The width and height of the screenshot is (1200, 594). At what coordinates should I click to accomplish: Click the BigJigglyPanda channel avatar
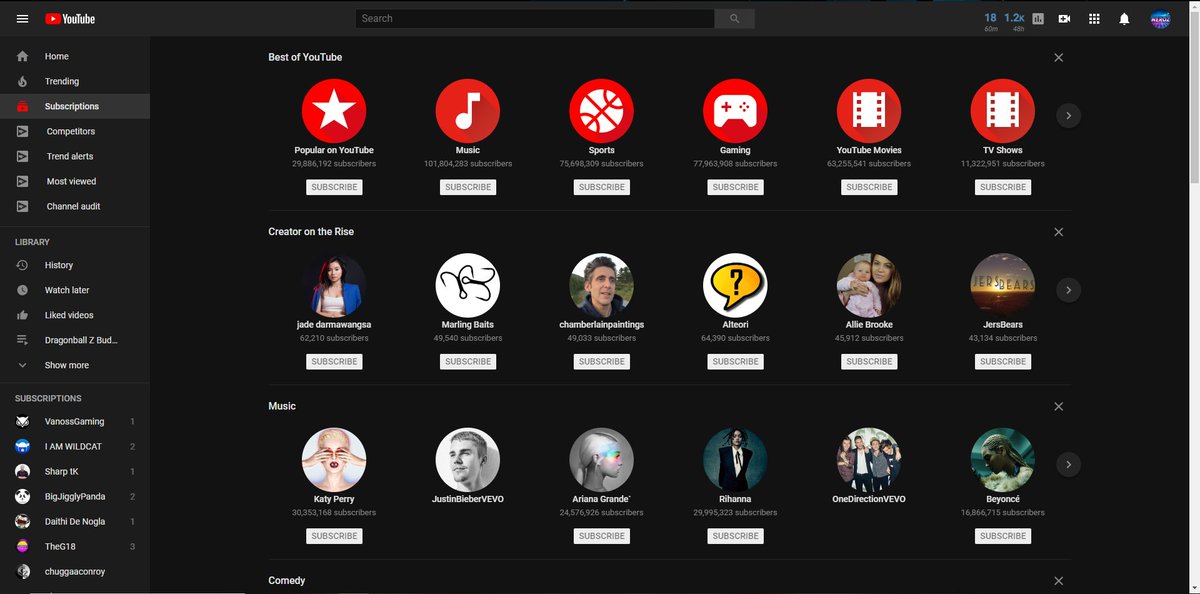click(x=23, y=496)
